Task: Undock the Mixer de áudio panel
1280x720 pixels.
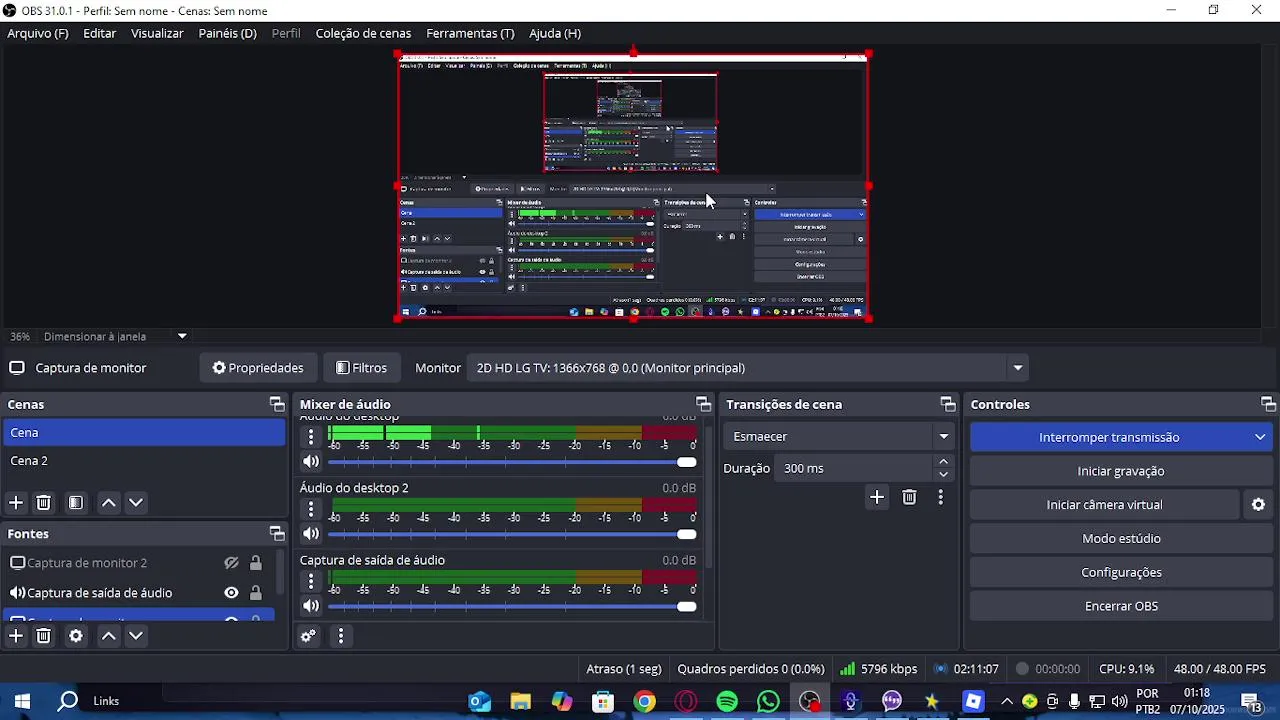Action: tap(703, 404)
